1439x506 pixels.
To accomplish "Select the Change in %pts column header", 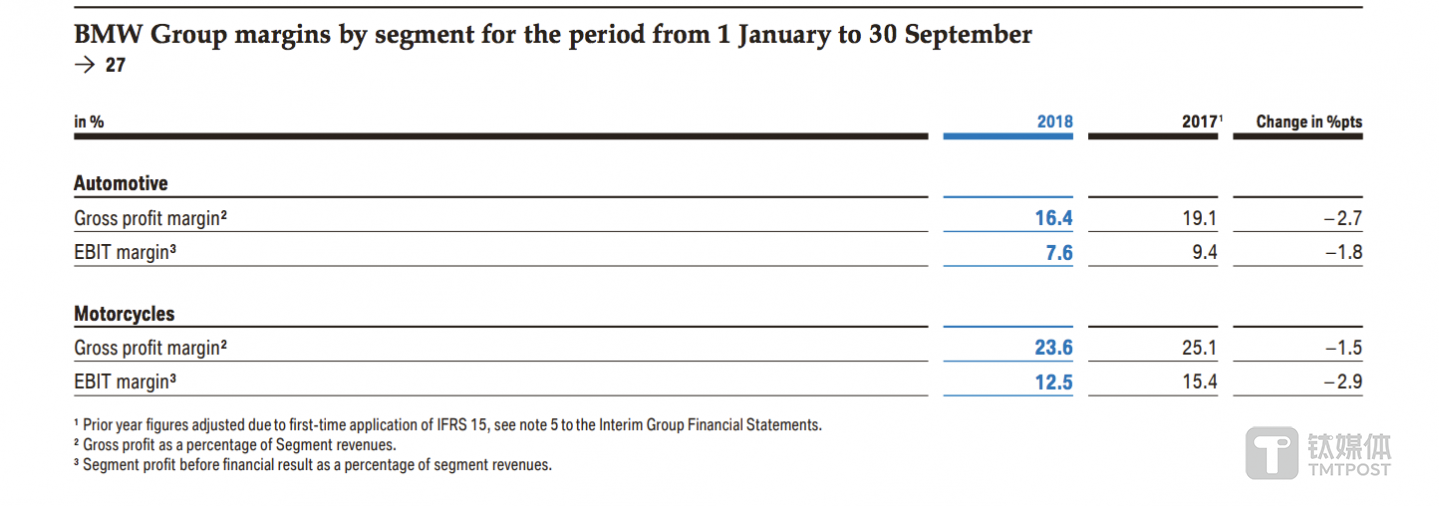I will coord(1309,122).
